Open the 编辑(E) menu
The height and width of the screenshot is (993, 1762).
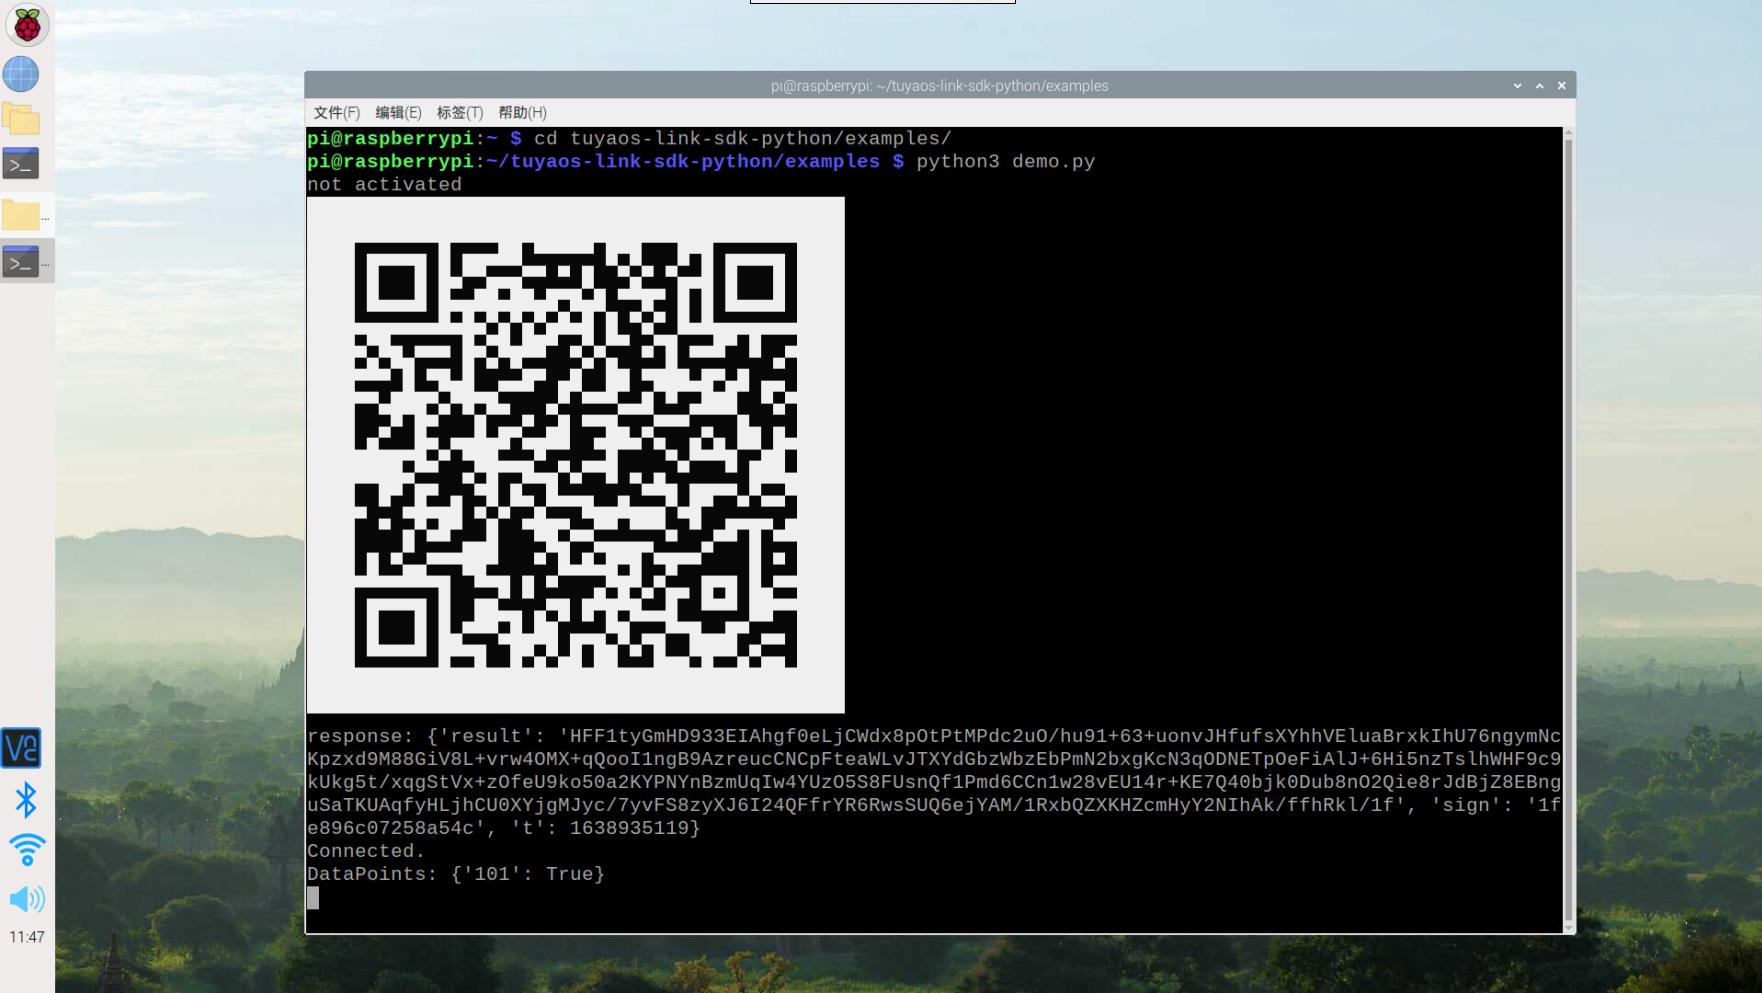(x=398, y=113)
